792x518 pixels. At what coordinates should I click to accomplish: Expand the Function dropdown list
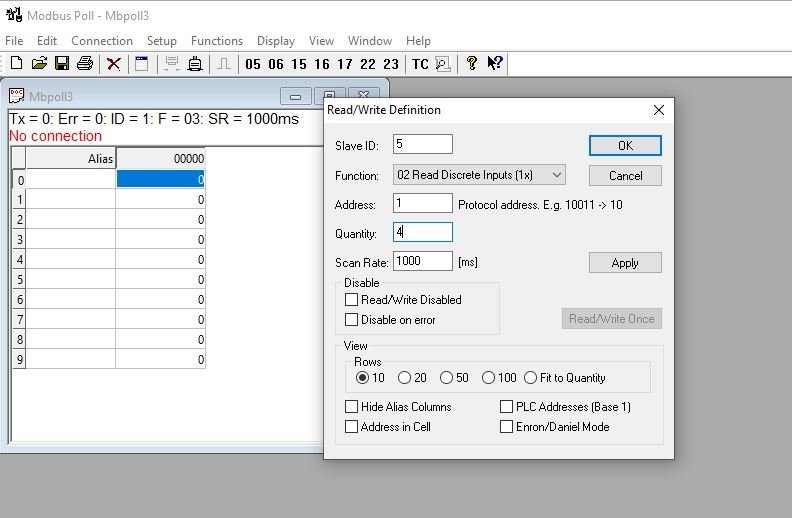pos(557,175)
